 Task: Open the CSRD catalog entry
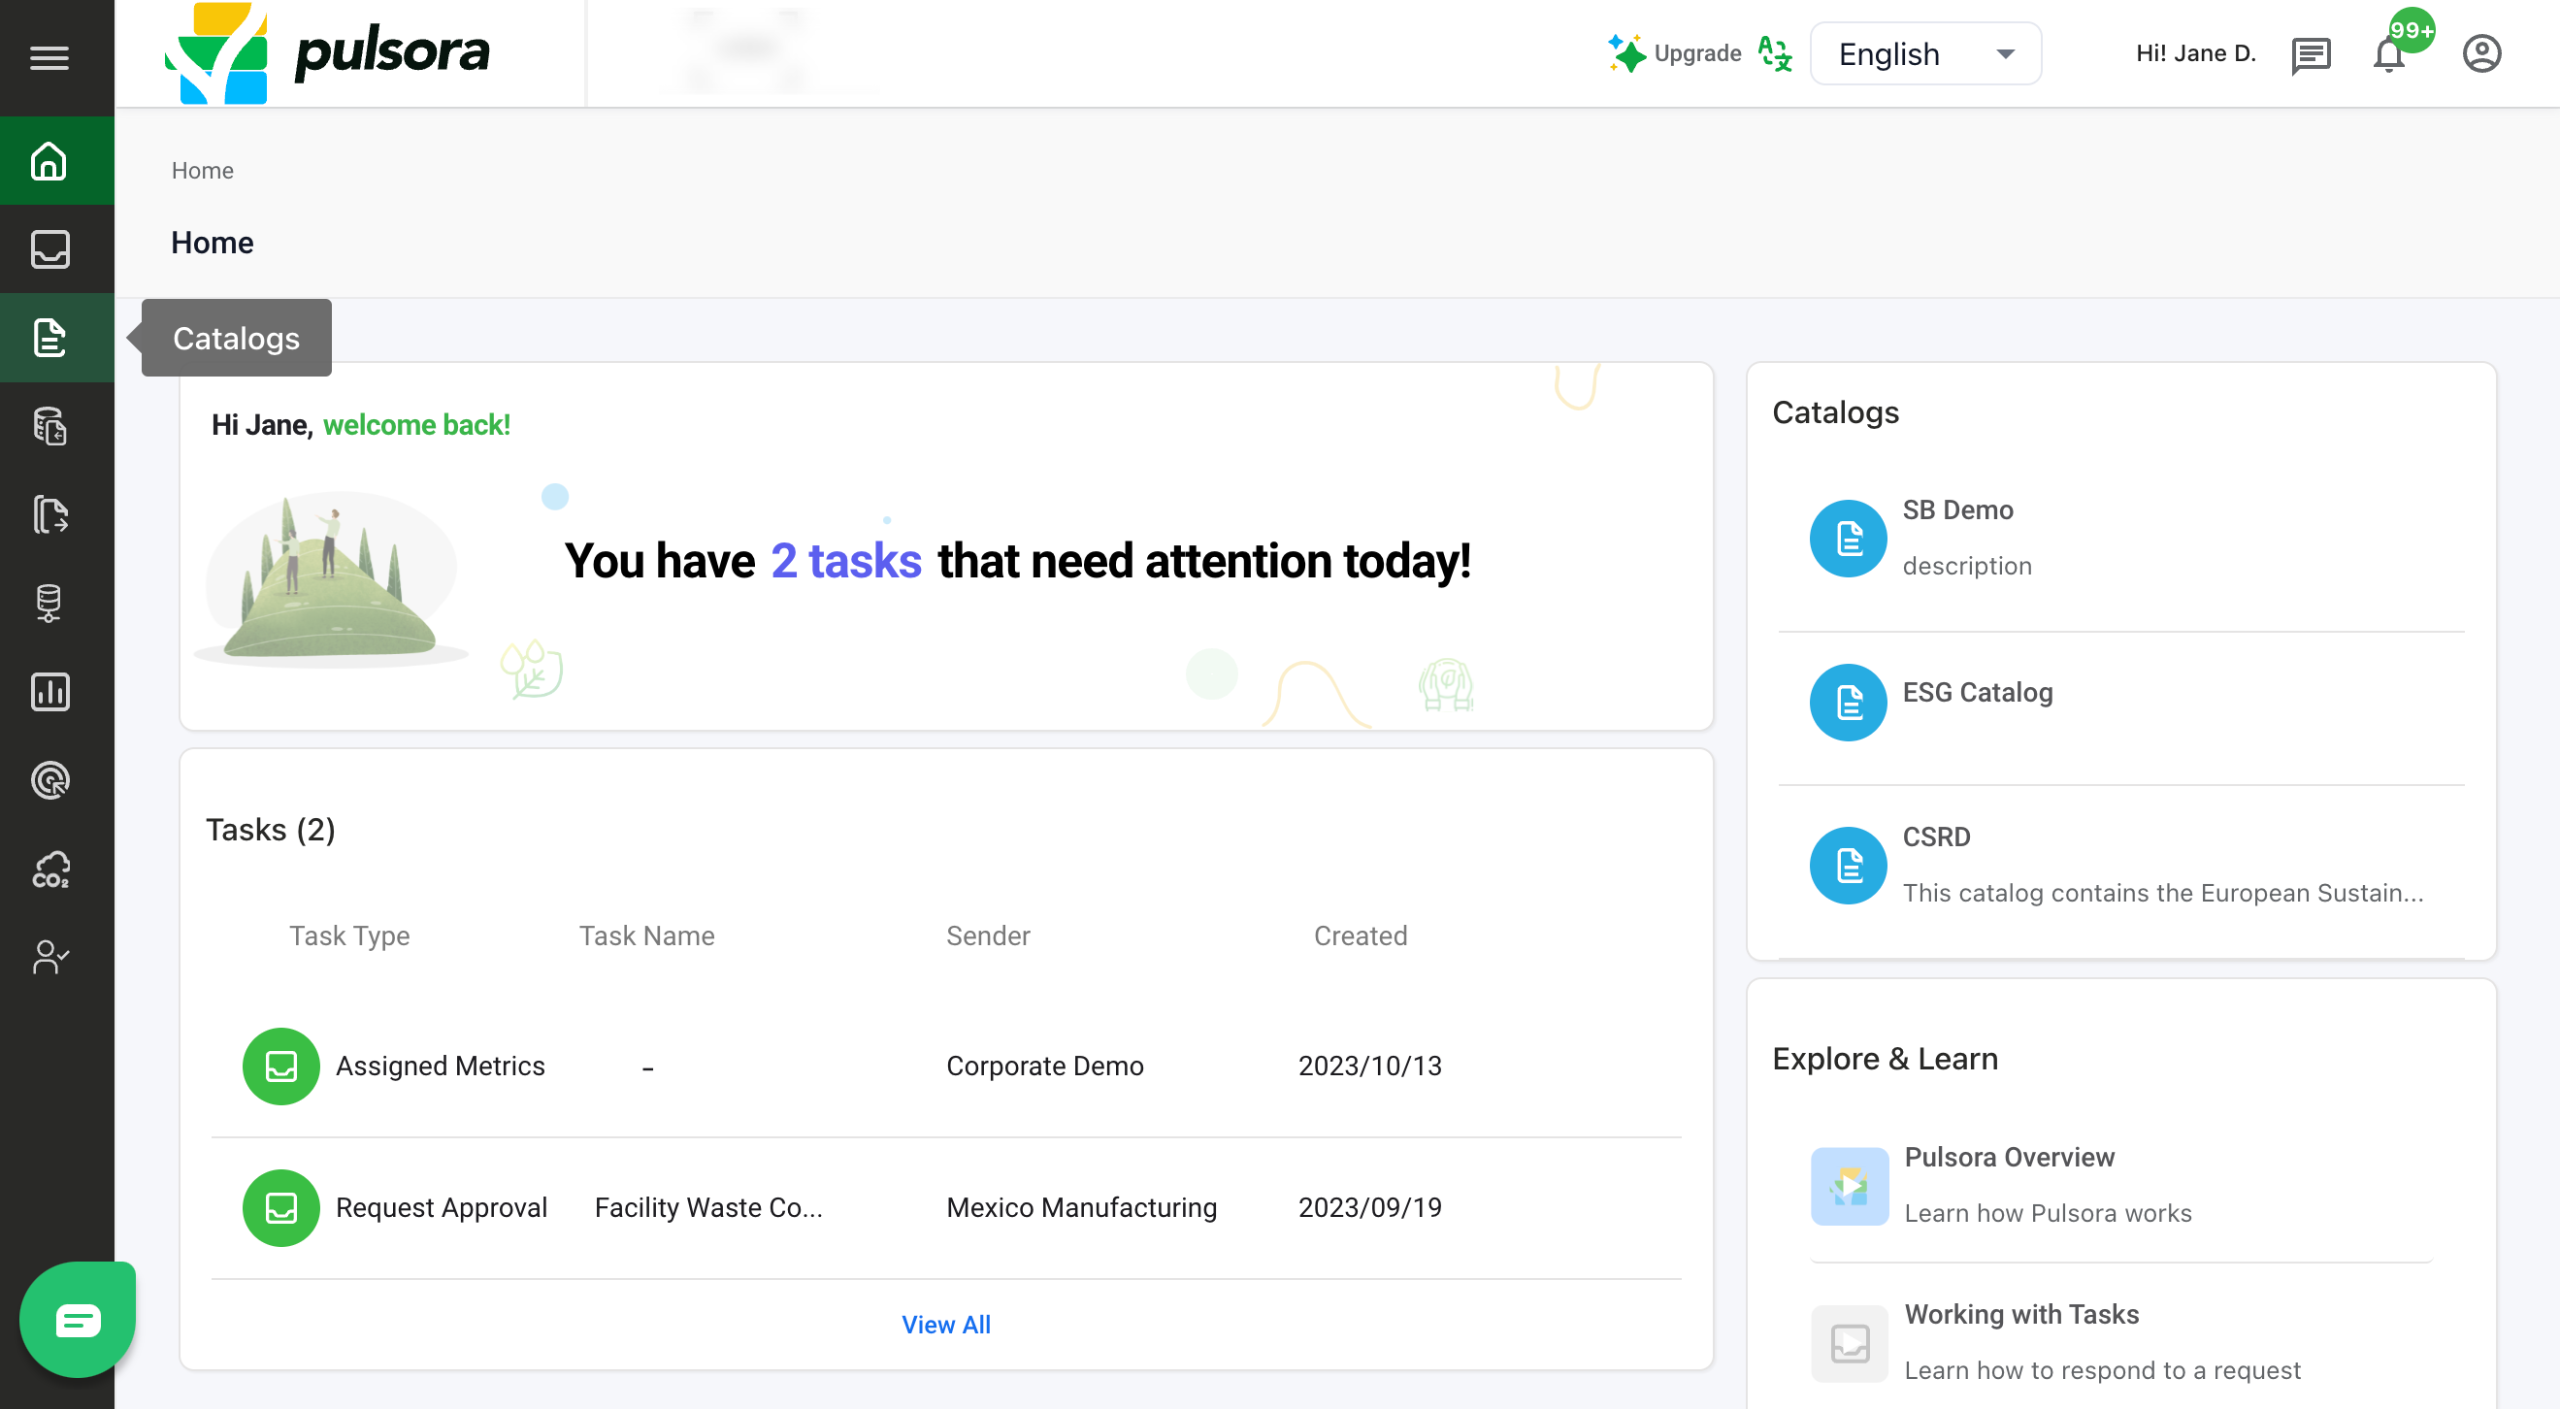1936,837
